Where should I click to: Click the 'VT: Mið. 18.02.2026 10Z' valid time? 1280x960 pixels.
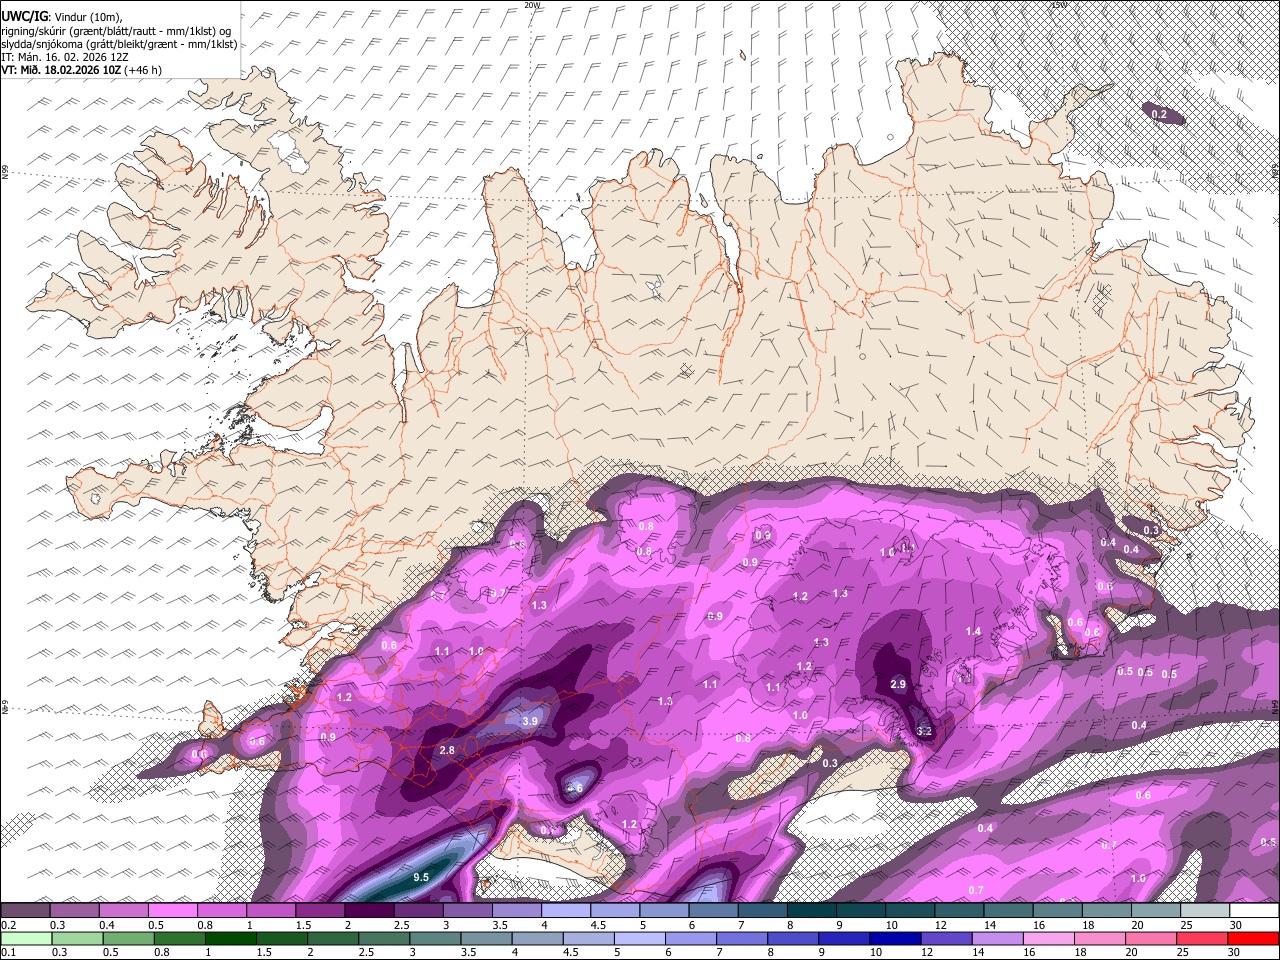61,70
